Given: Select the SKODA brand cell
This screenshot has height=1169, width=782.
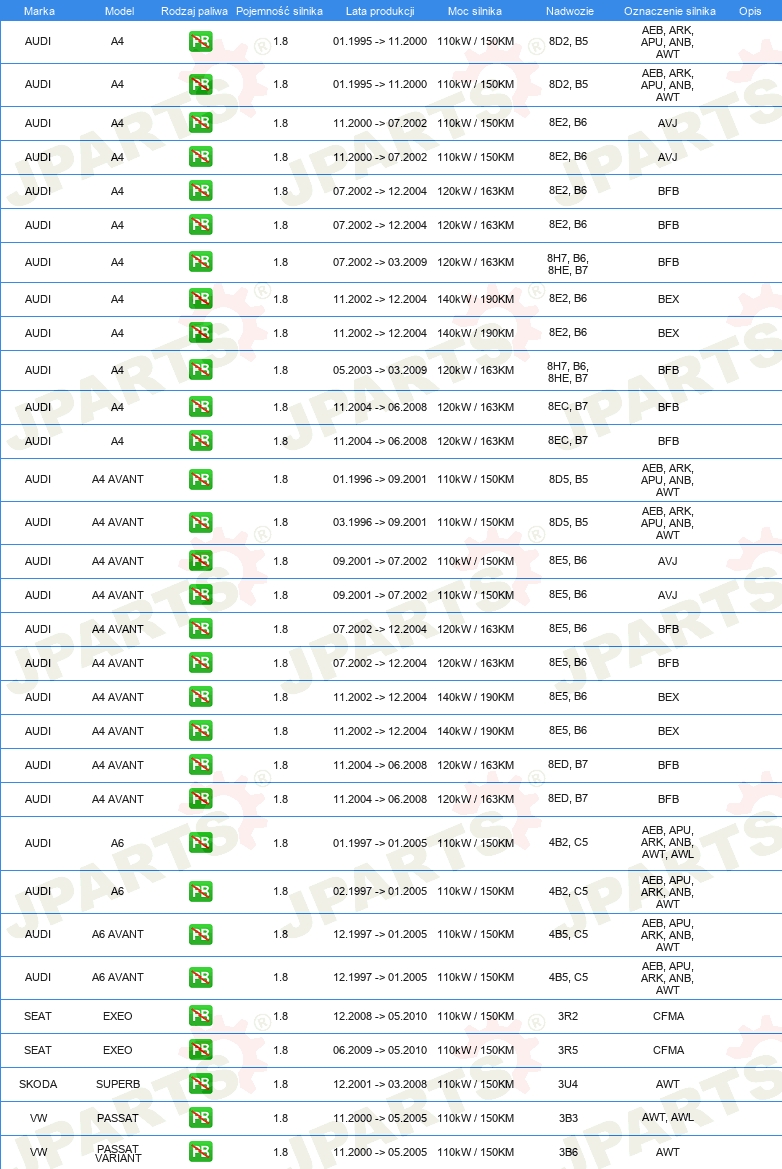Looking at the screenshot, I should click(x=38, y=1084).
